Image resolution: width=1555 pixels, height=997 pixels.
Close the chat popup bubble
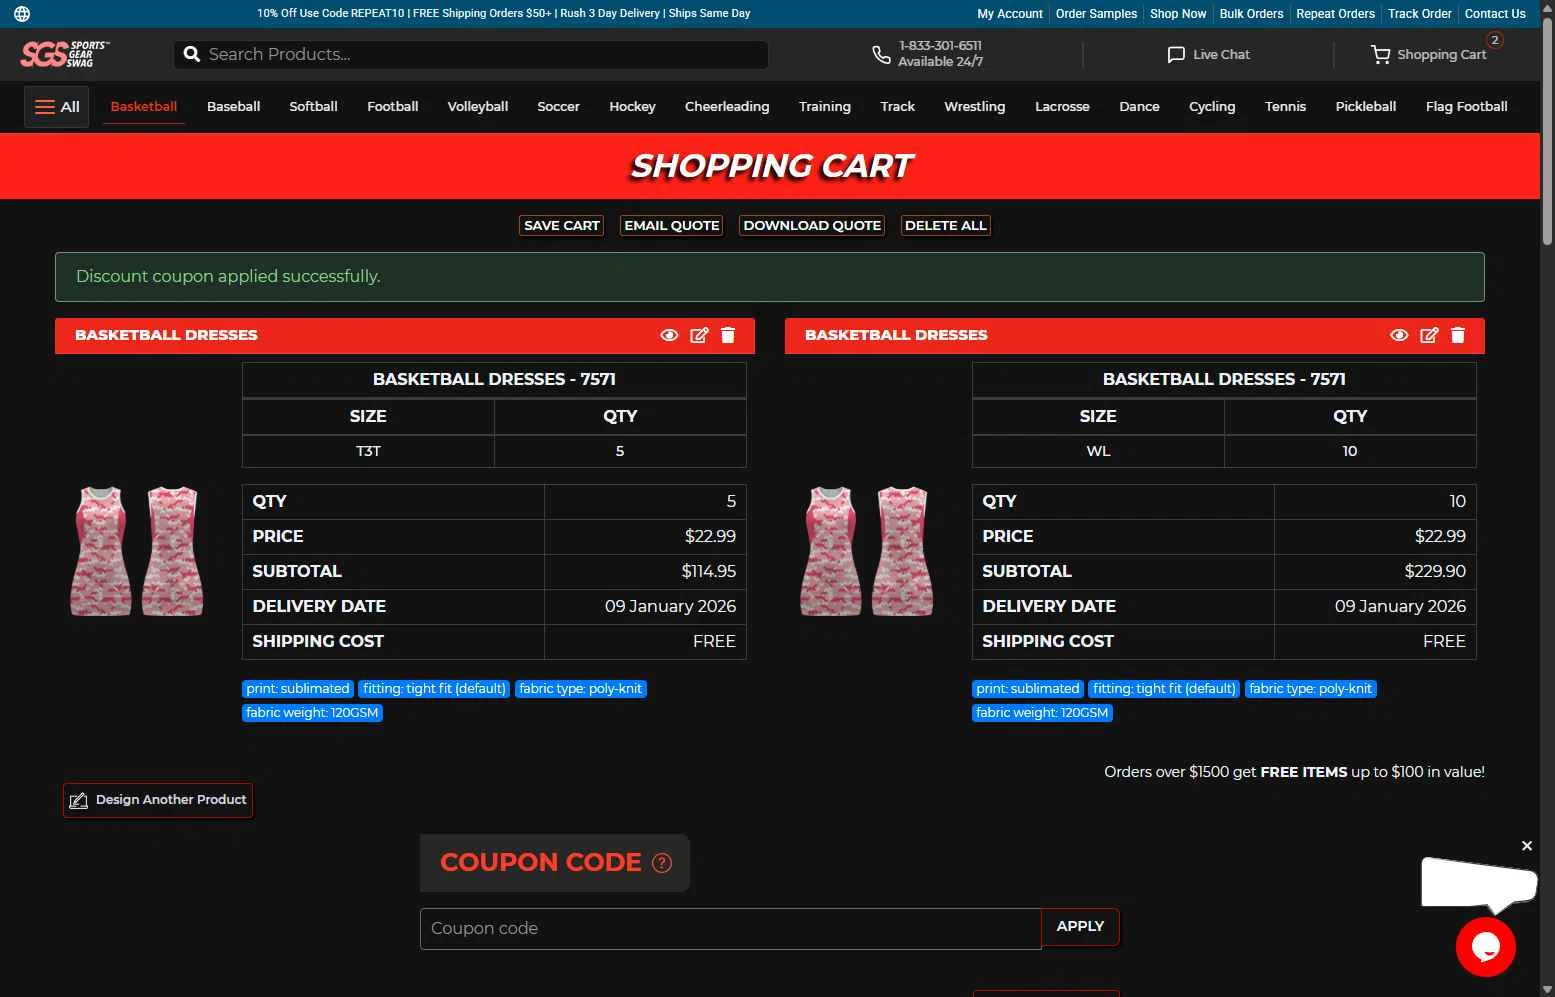tap(1526, 846)
